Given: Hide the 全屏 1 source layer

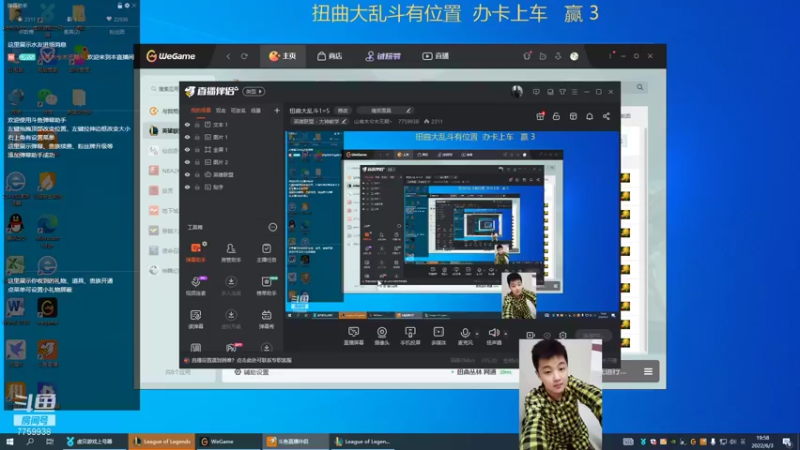Looking at the screenshot, I should pos(187,149).
